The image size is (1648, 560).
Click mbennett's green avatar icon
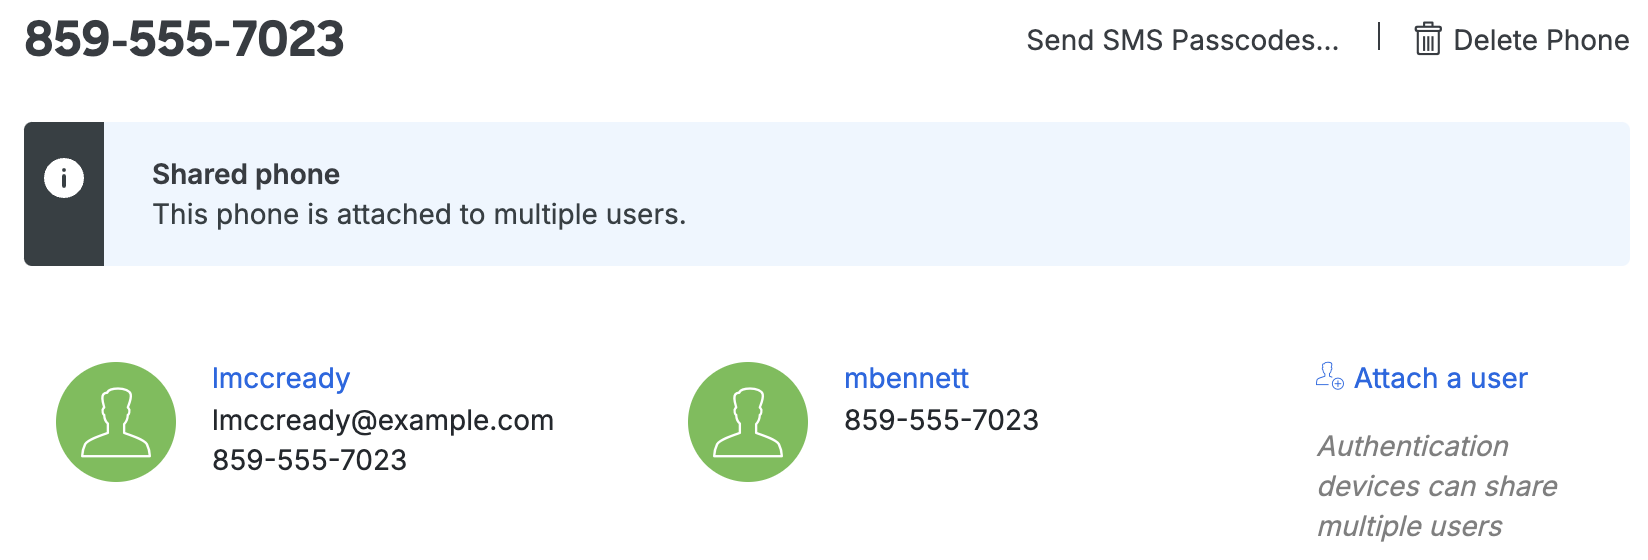pos(748,422)
